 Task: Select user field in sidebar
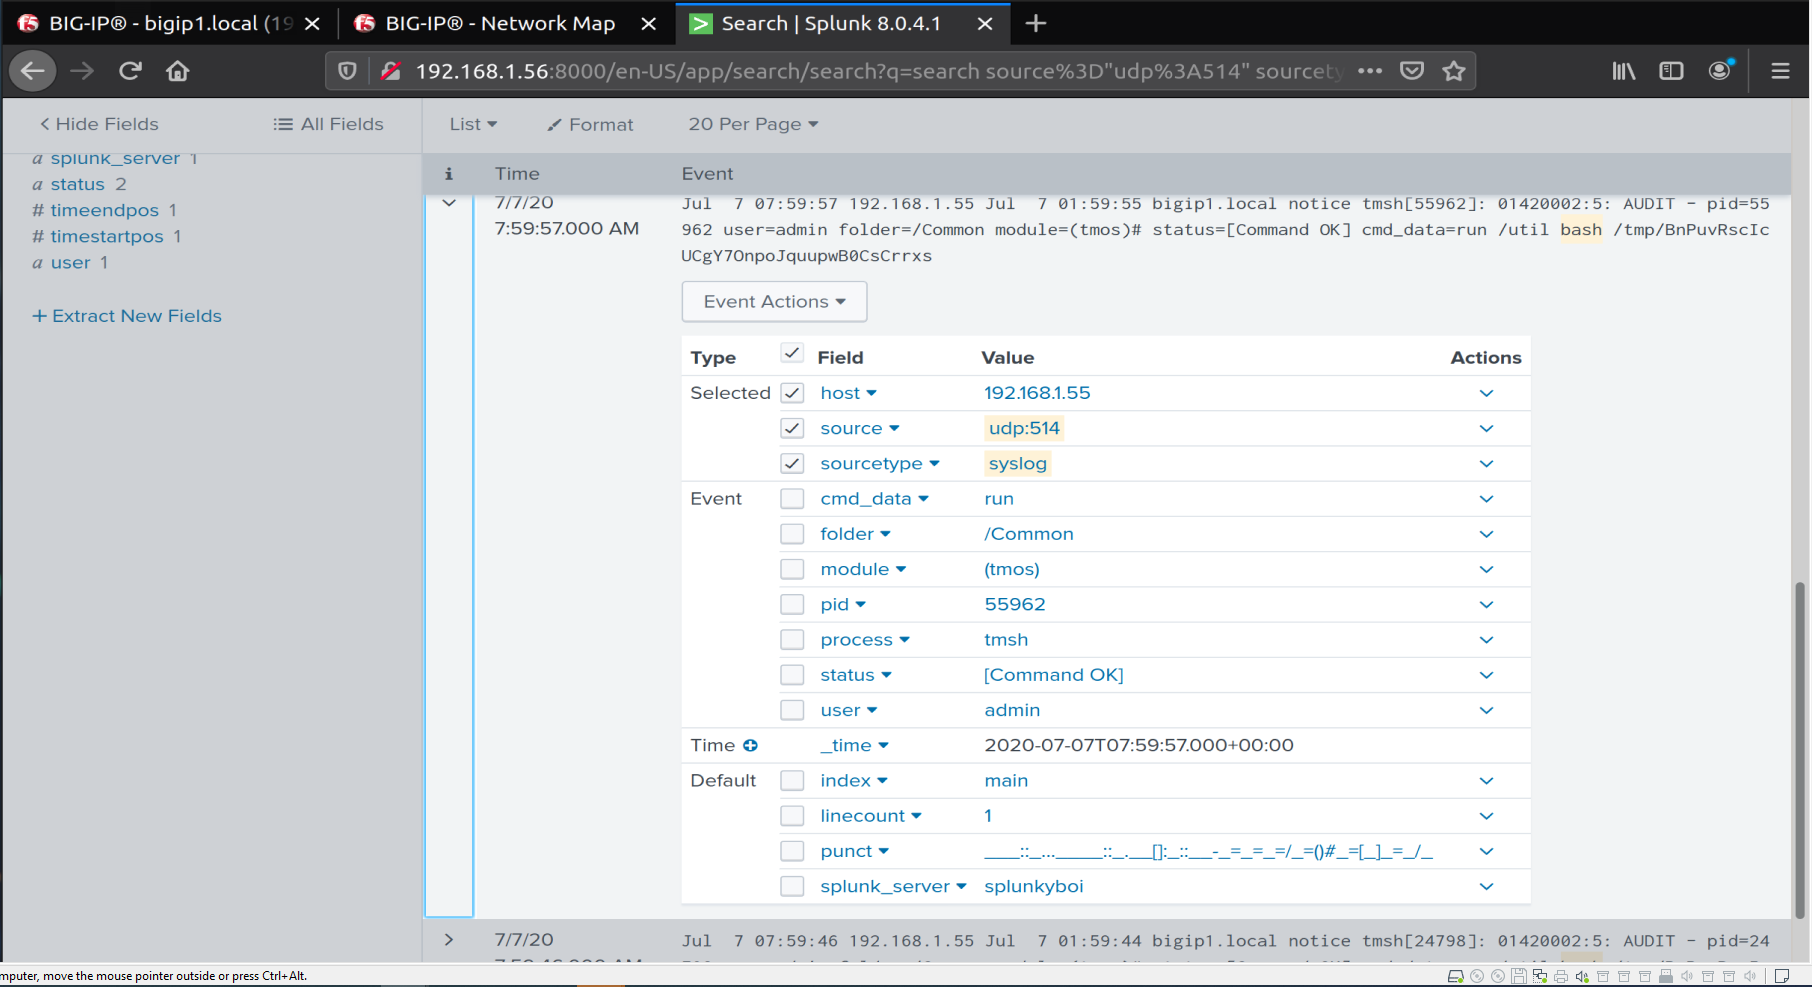pyautogui.click(x=70, y=262)
